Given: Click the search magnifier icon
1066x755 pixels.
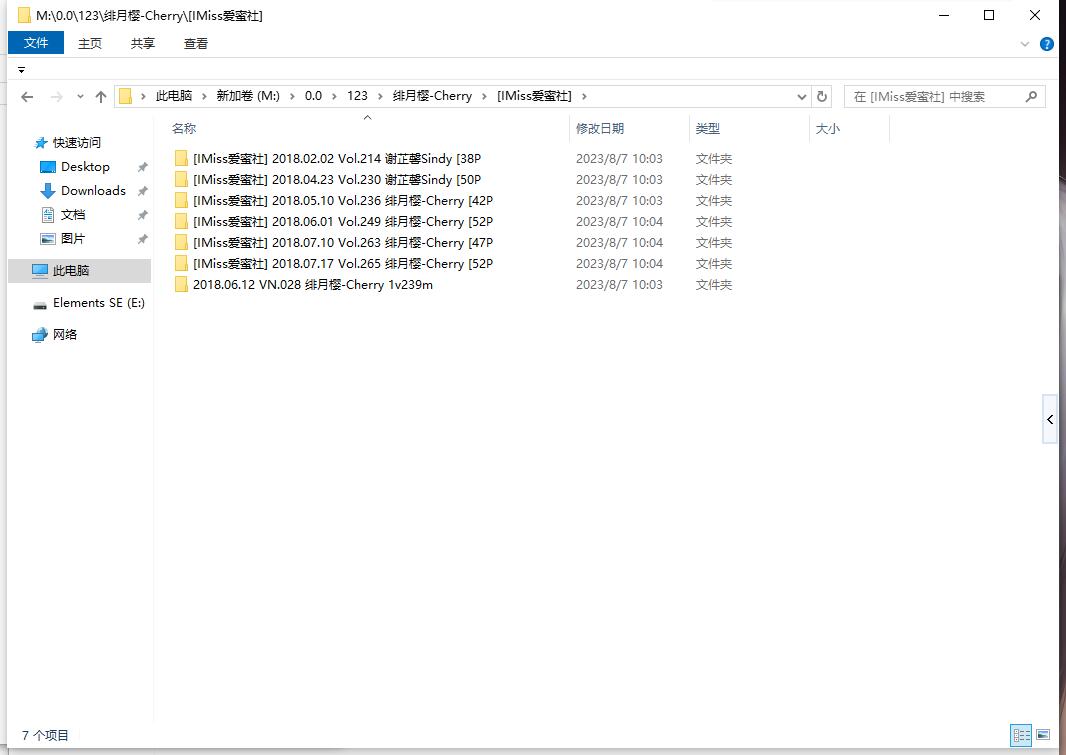Looking at the screenshot, I should (1032, 97).
